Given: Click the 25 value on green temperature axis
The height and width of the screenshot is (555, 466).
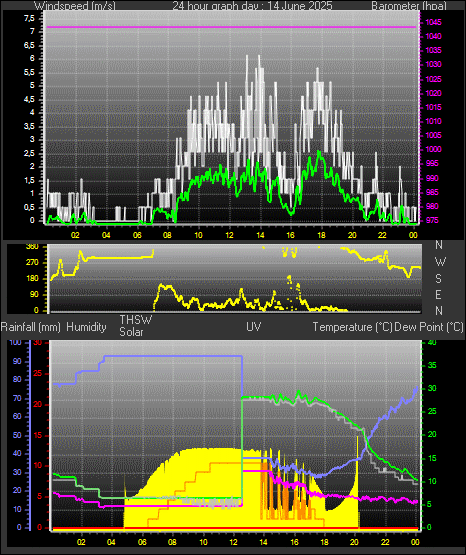Looking at the screenshot, I should pos(432,412).
